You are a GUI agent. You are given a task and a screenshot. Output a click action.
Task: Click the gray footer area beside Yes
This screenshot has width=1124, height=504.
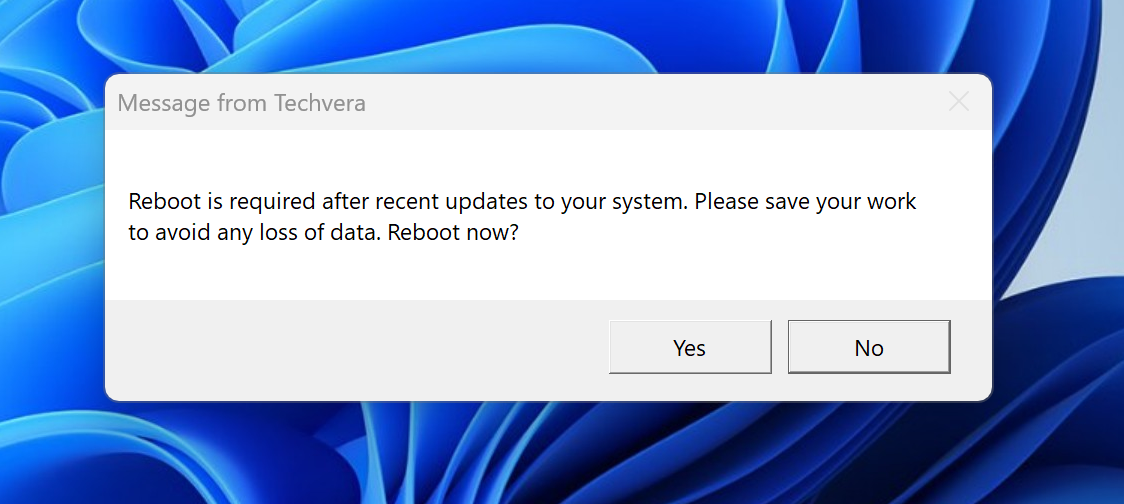358,349
